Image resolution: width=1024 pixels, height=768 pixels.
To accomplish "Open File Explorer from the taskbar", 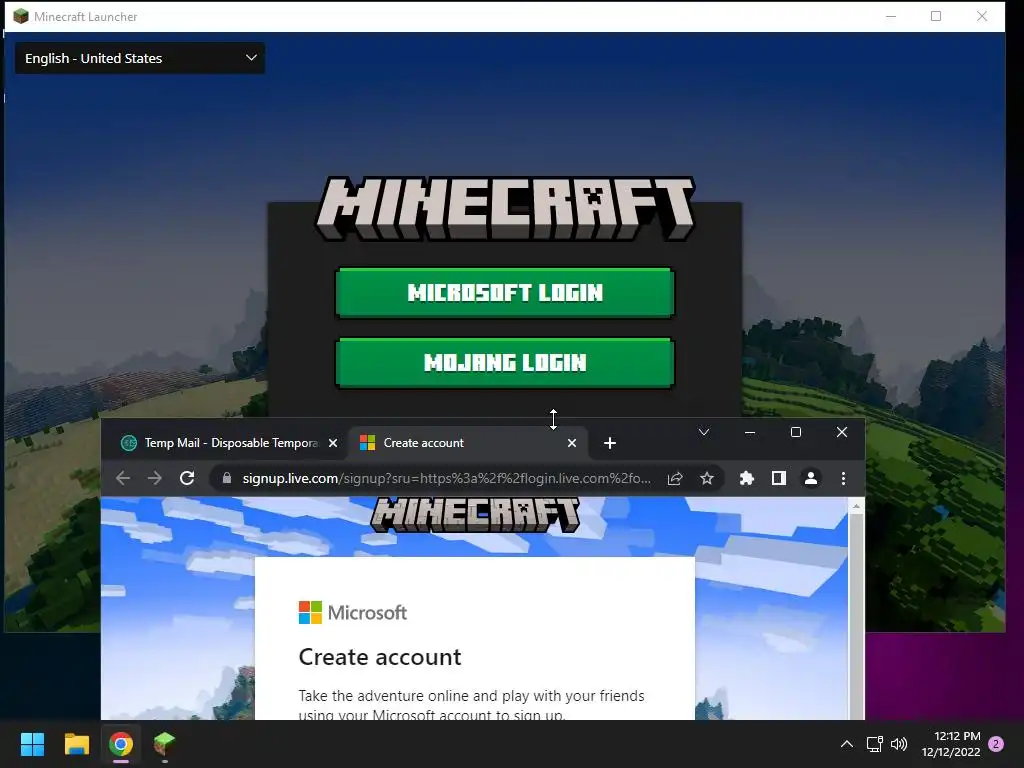I will tap(76, 744).
